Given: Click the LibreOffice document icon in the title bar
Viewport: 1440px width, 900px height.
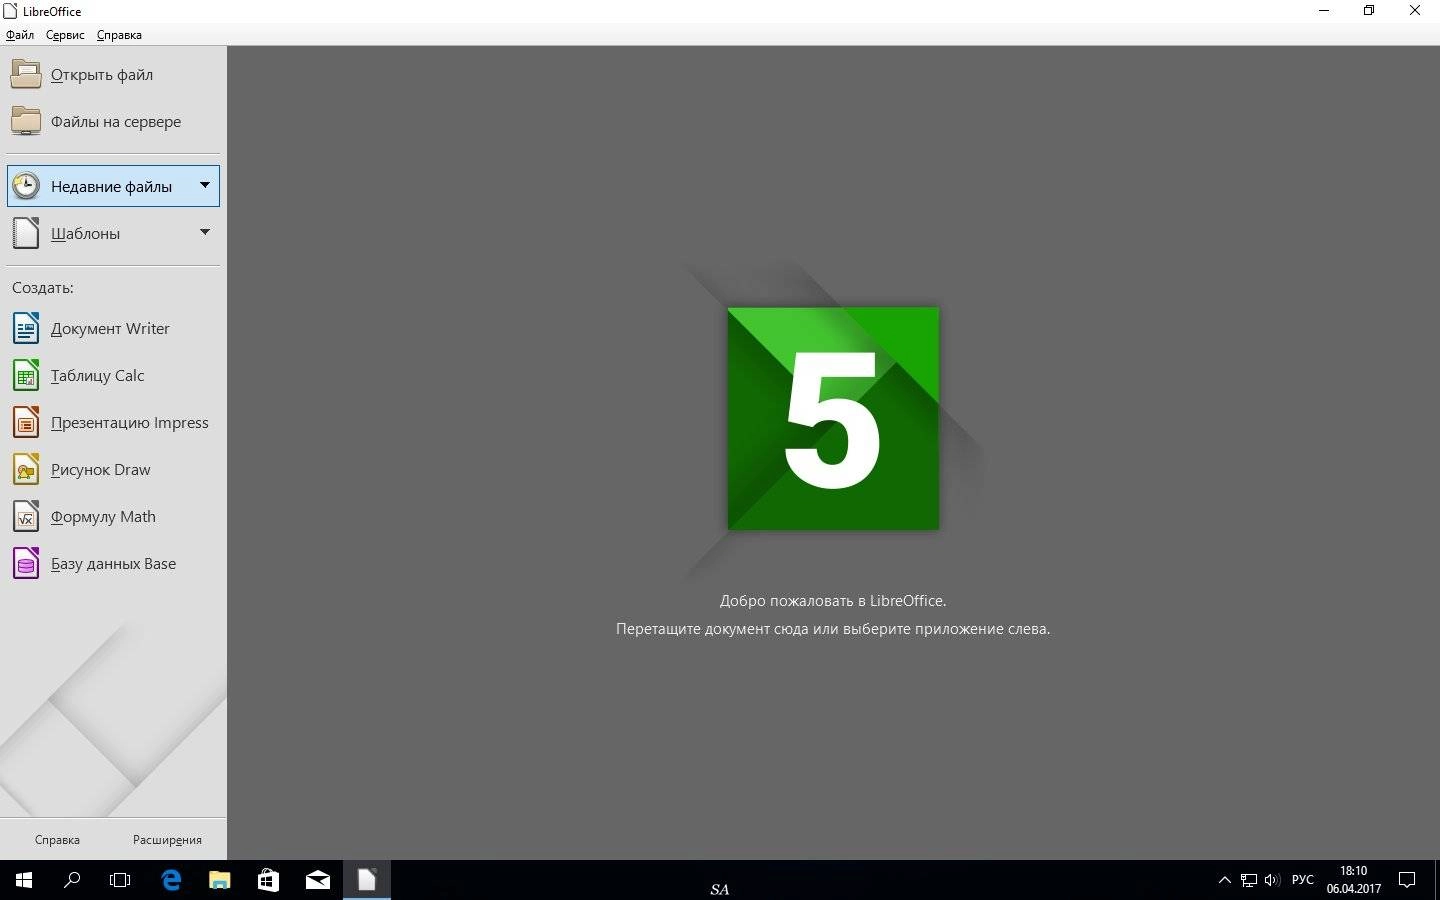Looking at the screenshot, I should (x=11, y=11).
